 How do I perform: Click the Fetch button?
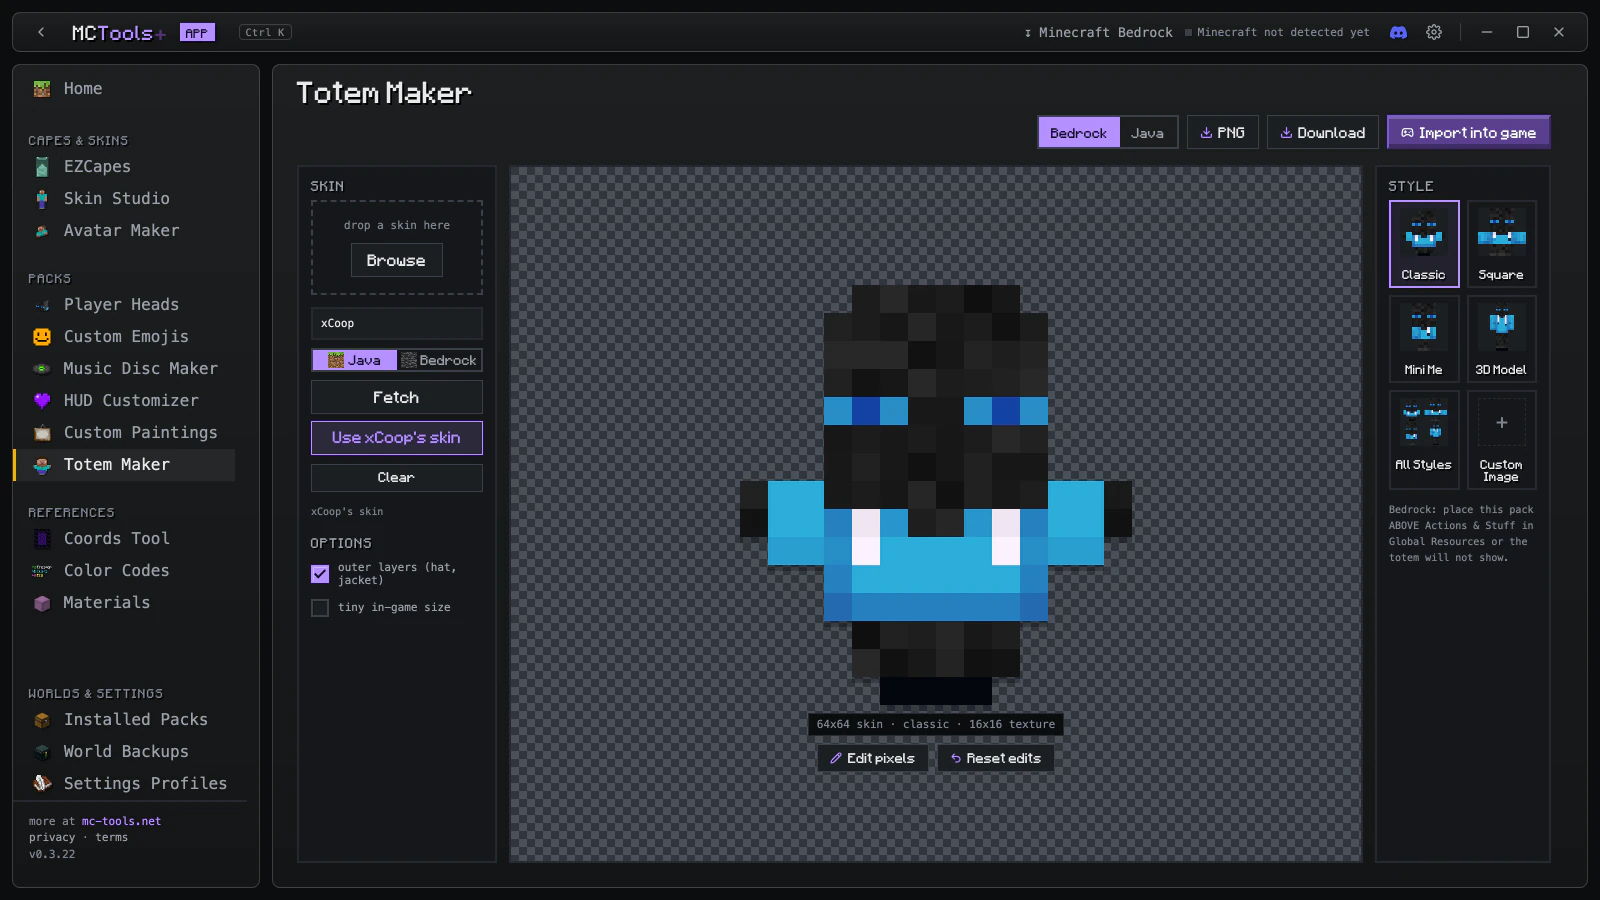point(396,397)
